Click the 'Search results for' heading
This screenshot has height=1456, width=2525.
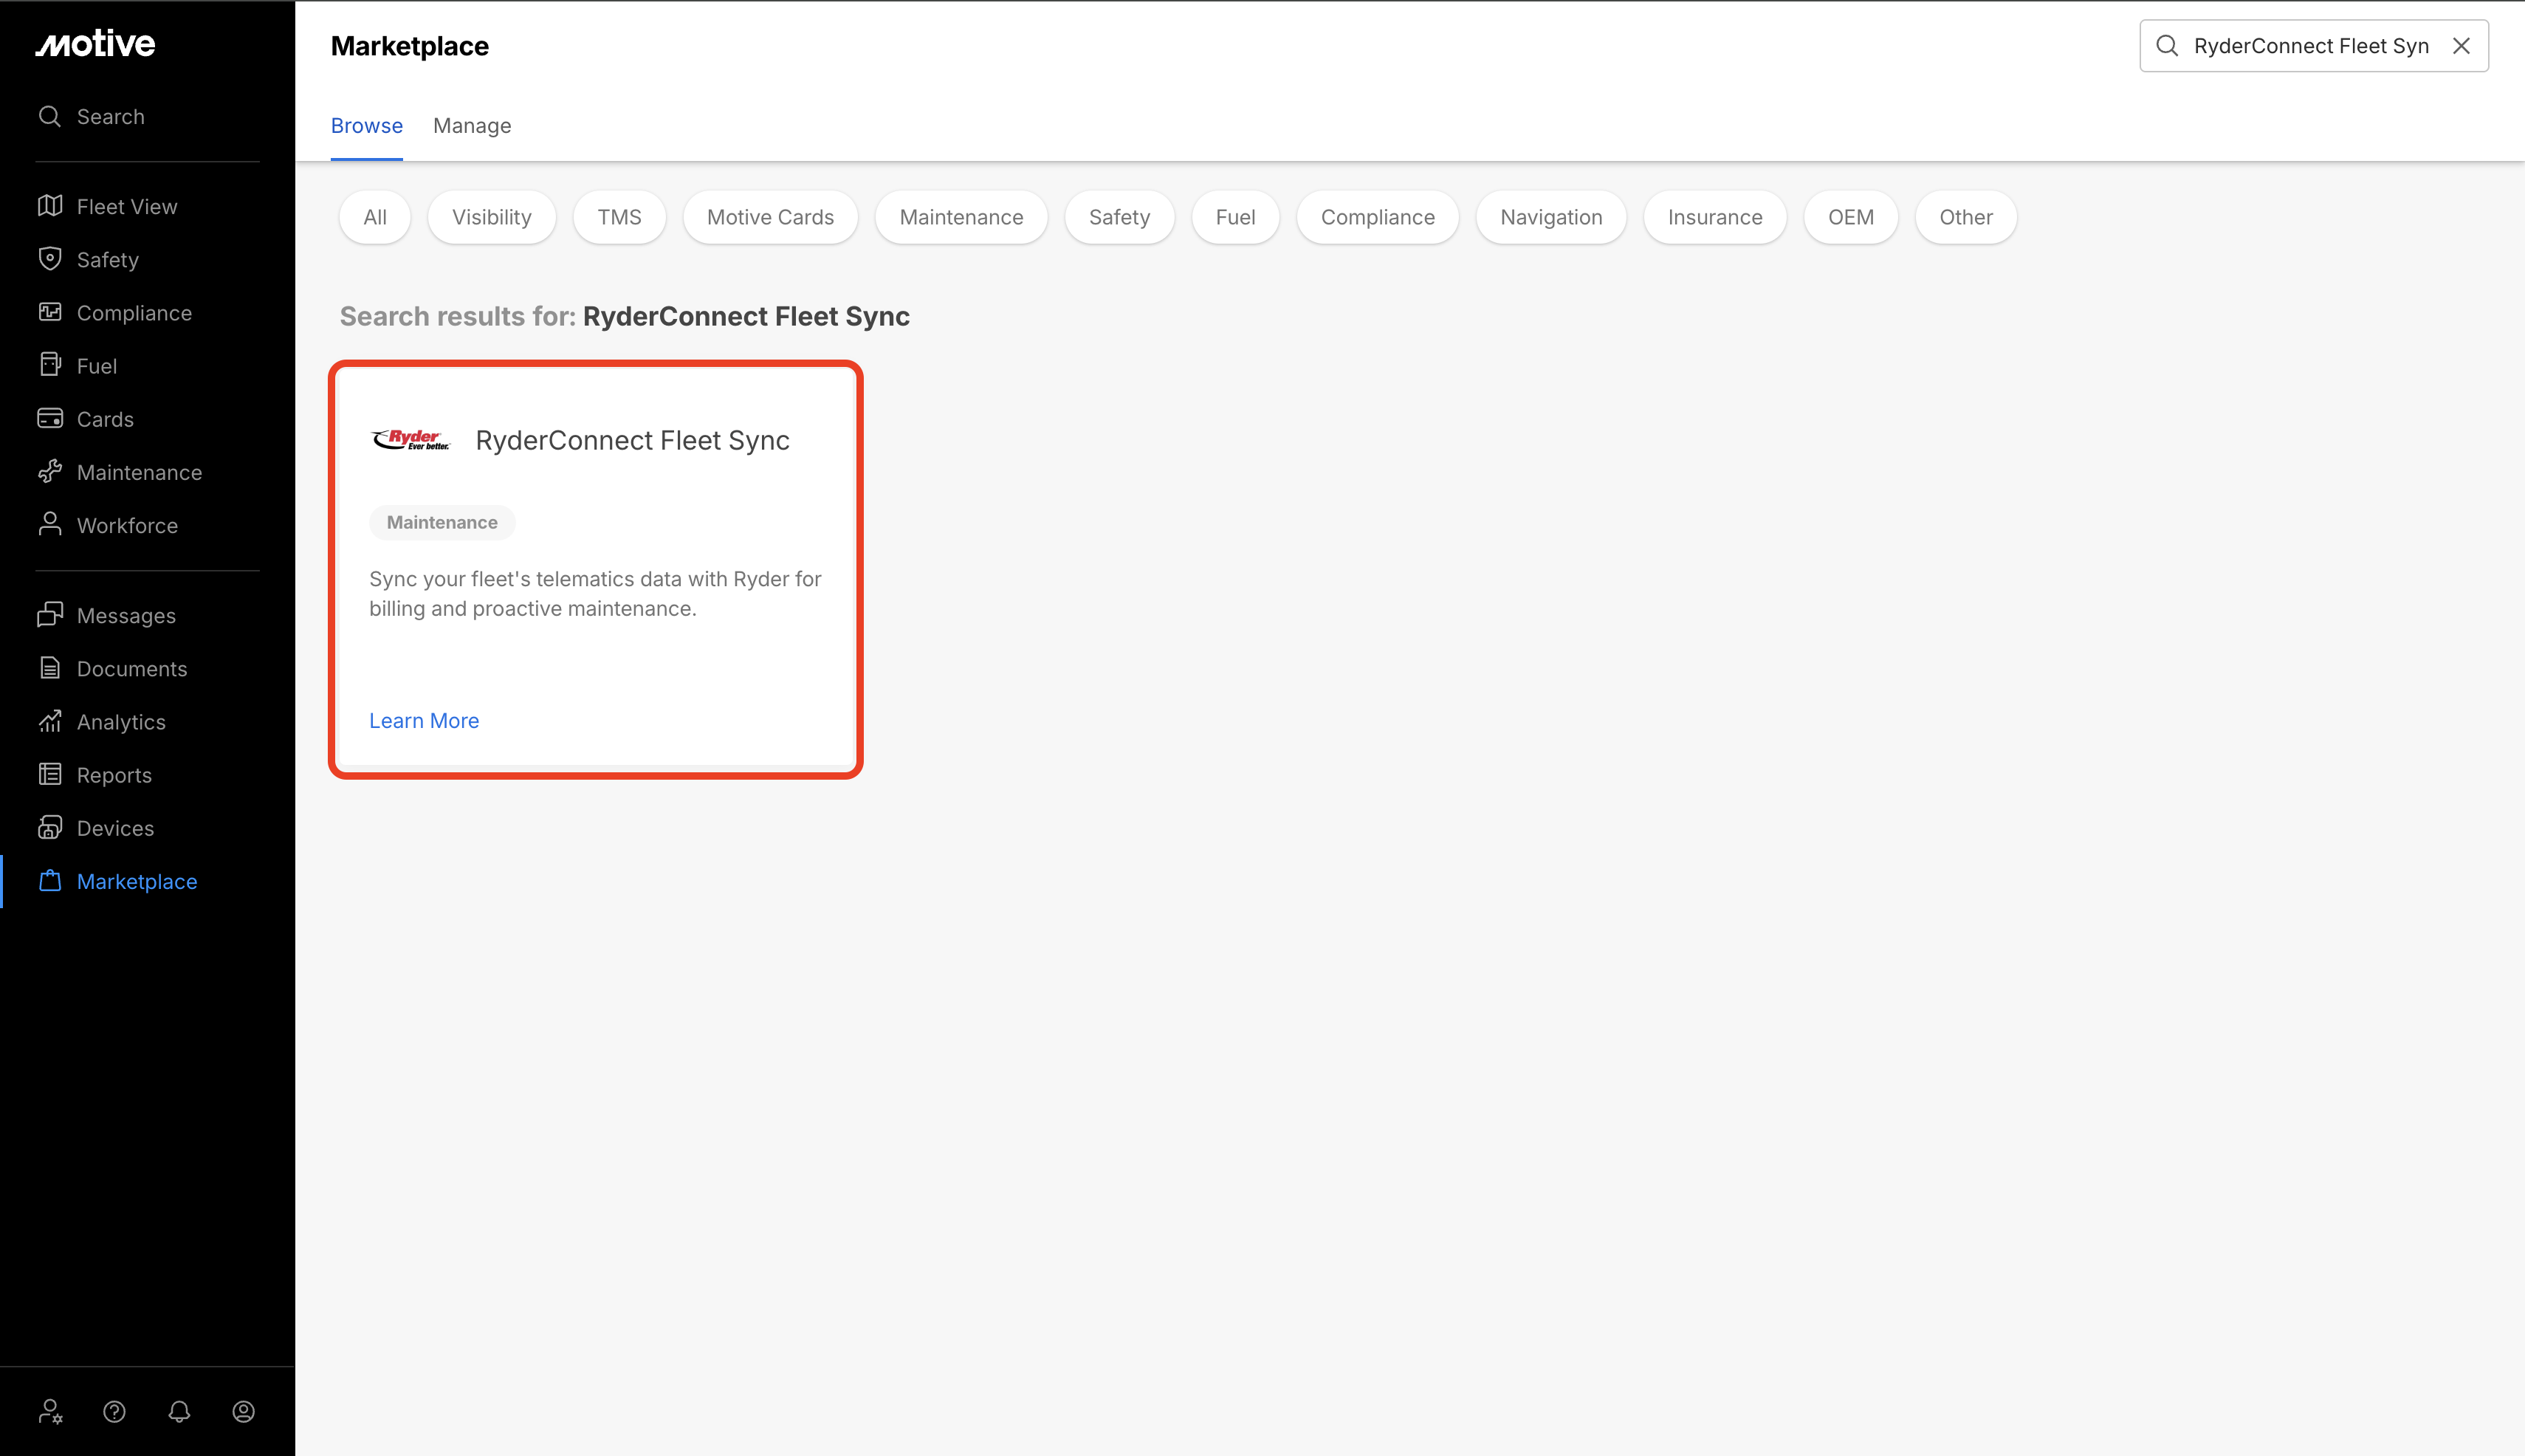pyautogui.click(x=624, y=316)
